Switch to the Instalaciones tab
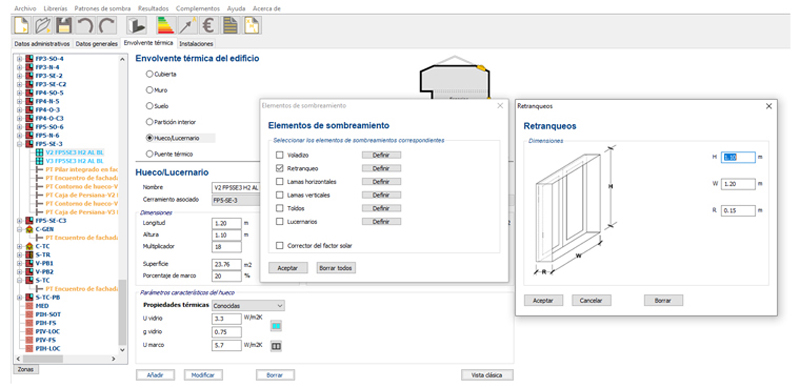The image size is (800, 388). pyautogui.click(x=196, y=44)
